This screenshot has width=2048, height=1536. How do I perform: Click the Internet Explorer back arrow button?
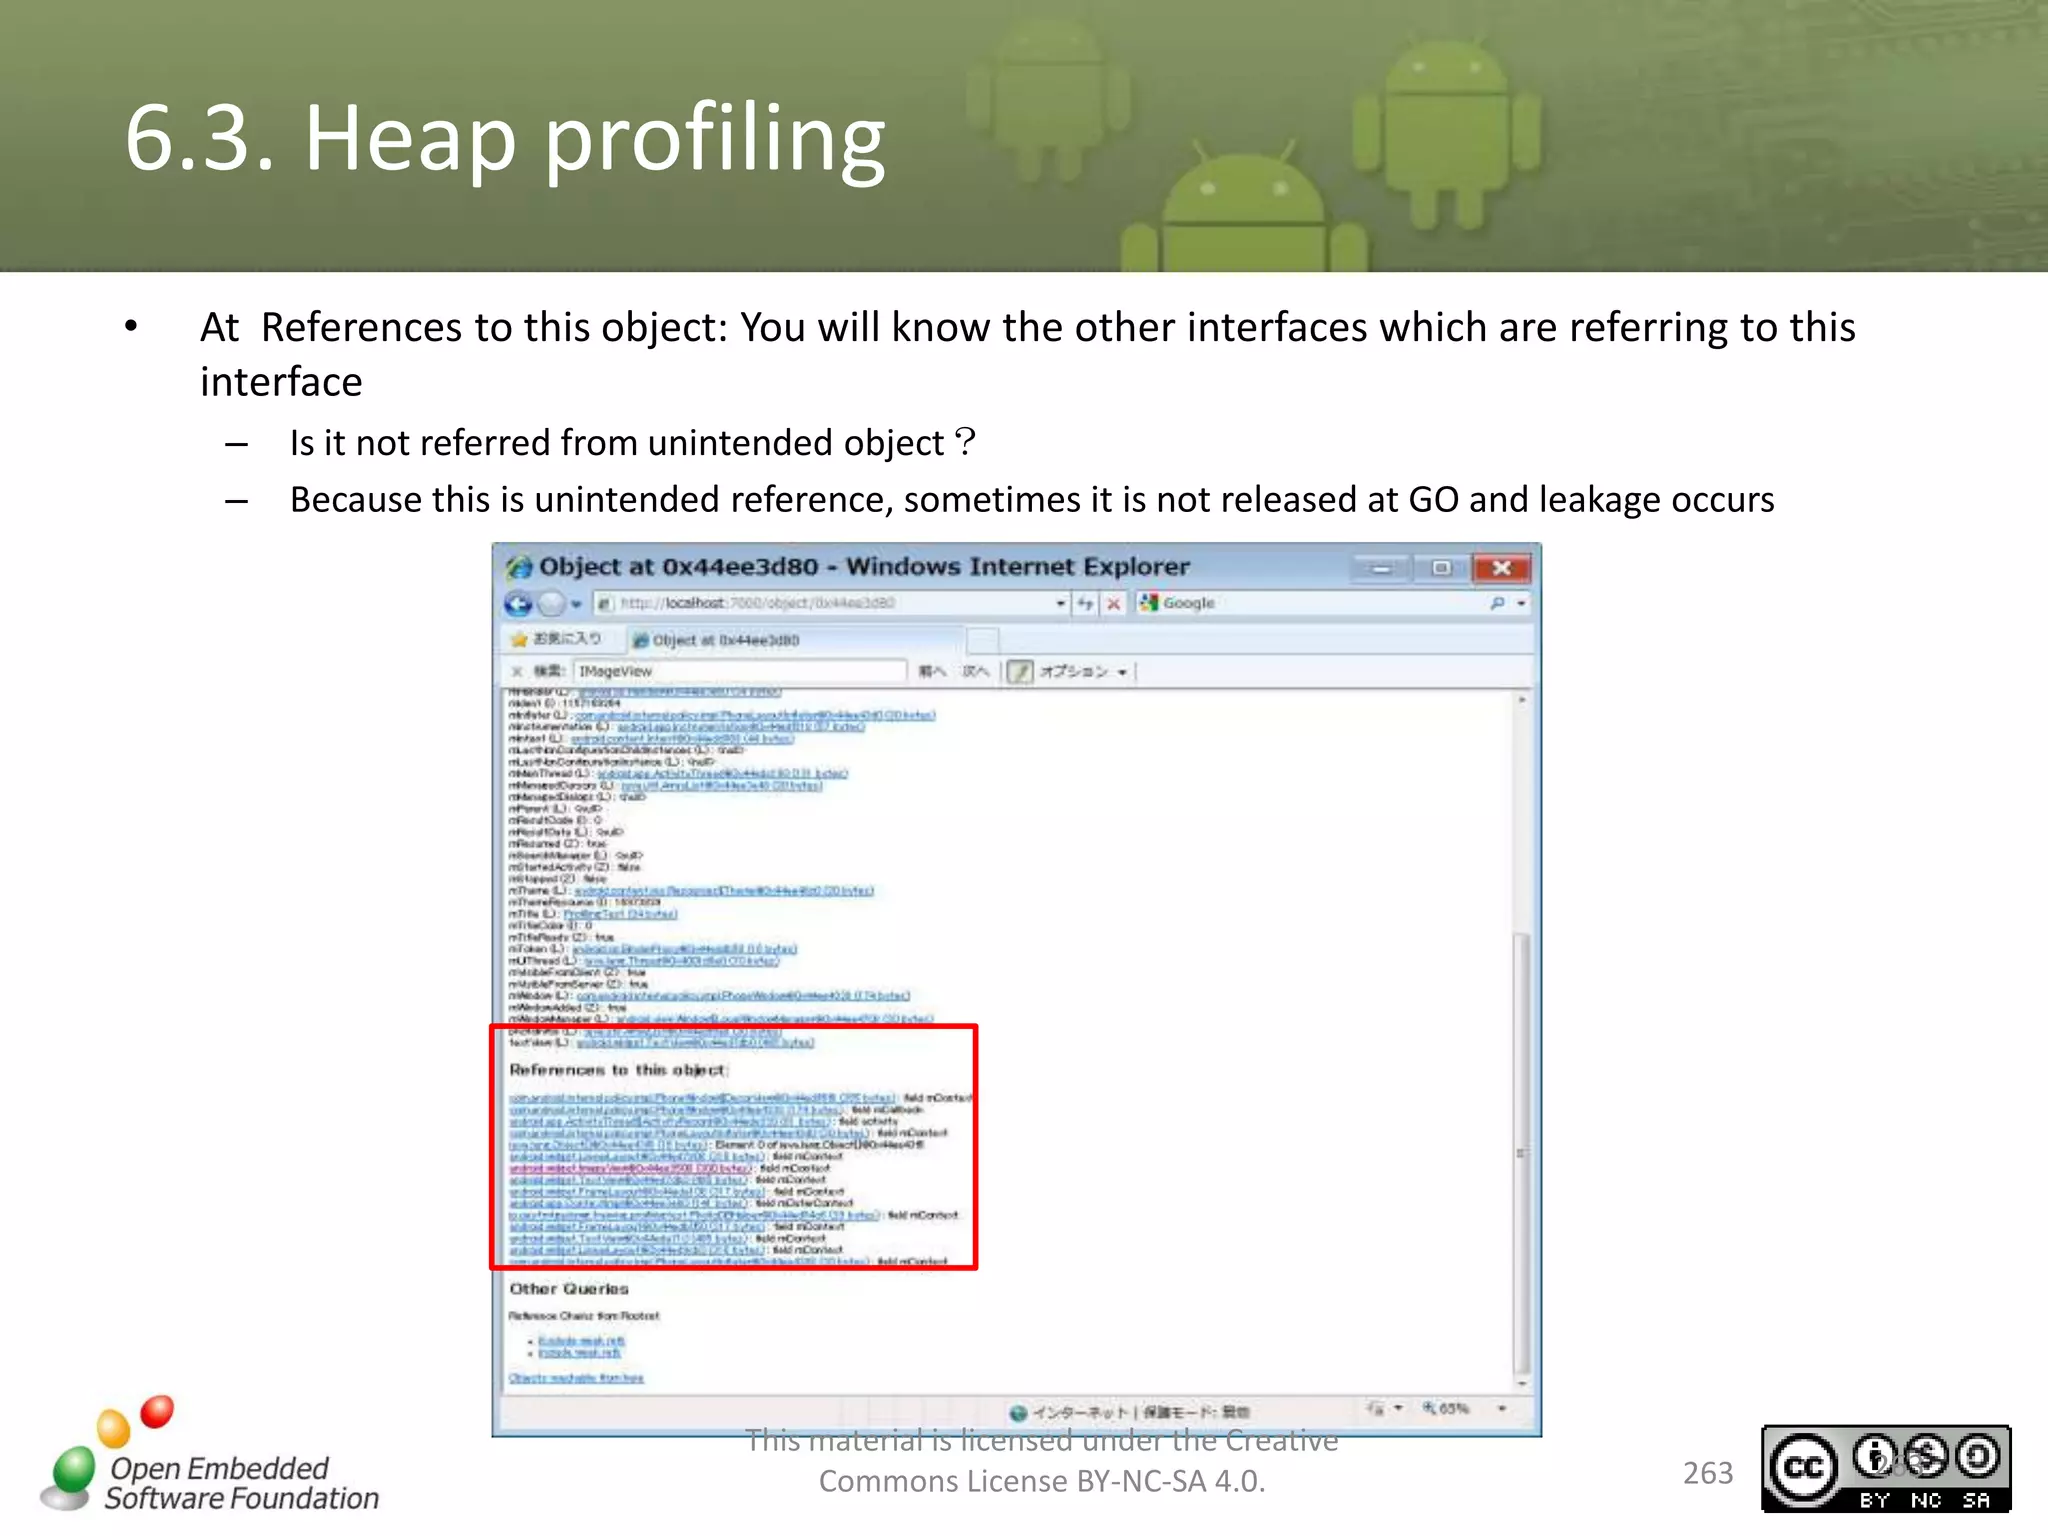coord(518,603)
